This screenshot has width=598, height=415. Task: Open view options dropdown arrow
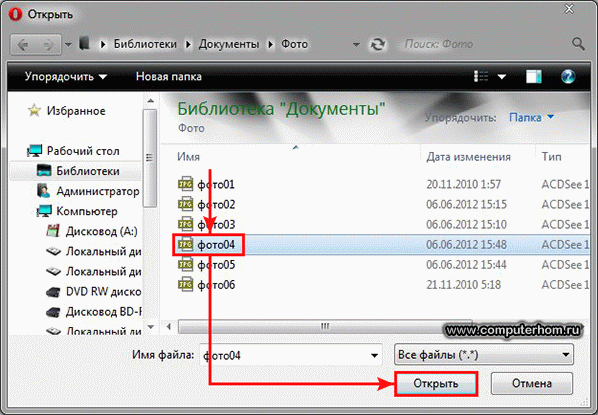(x=502, y=77)
